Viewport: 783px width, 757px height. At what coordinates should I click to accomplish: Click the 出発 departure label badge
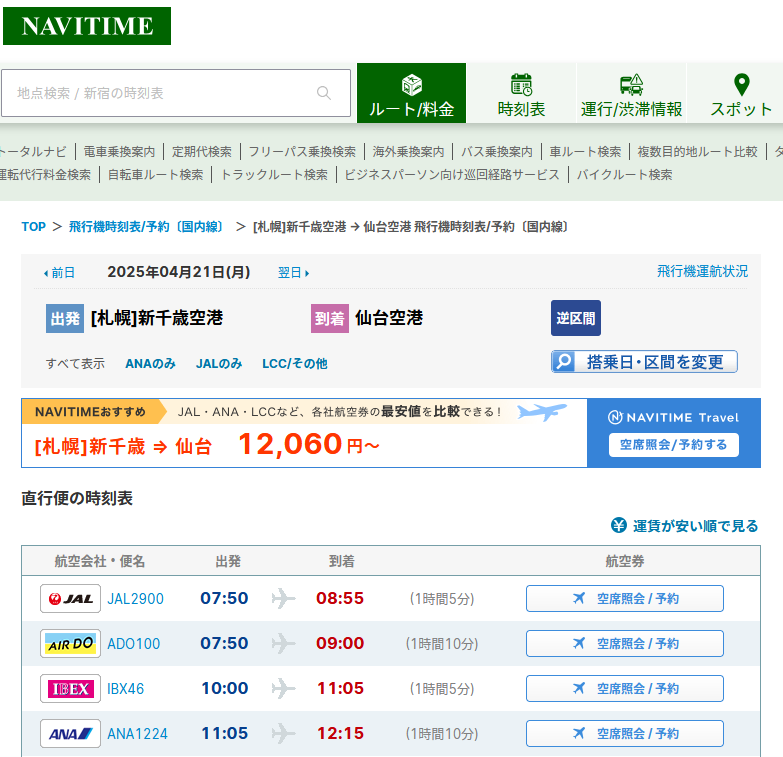point(65,318)
